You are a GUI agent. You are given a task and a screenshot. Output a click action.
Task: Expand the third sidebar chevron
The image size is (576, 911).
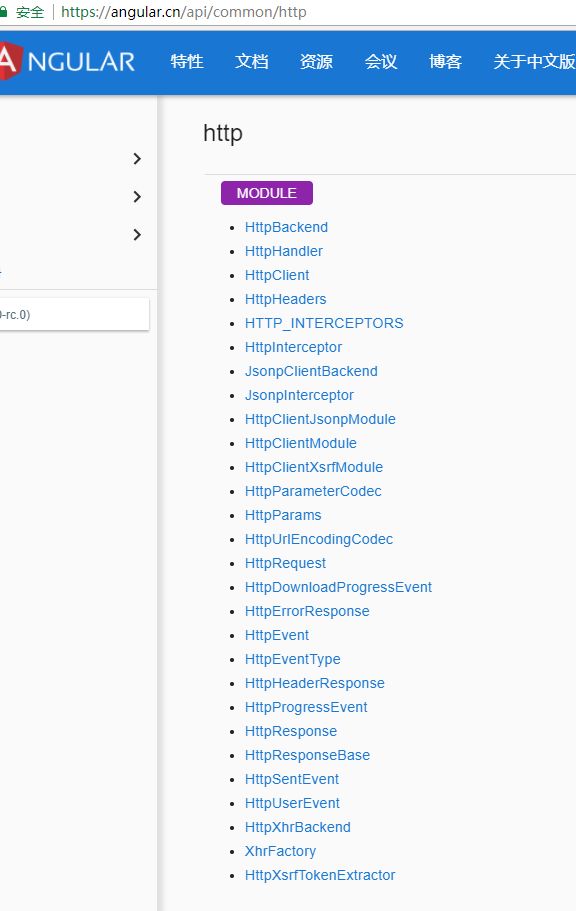point(137,235)
